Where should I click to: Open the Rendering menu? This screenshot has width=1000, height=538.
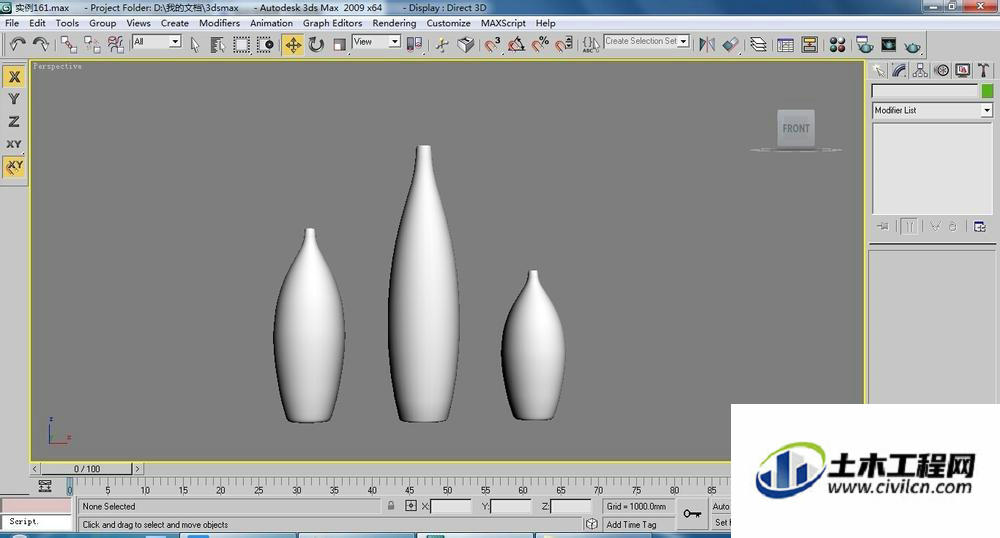(x=394, y=23)
